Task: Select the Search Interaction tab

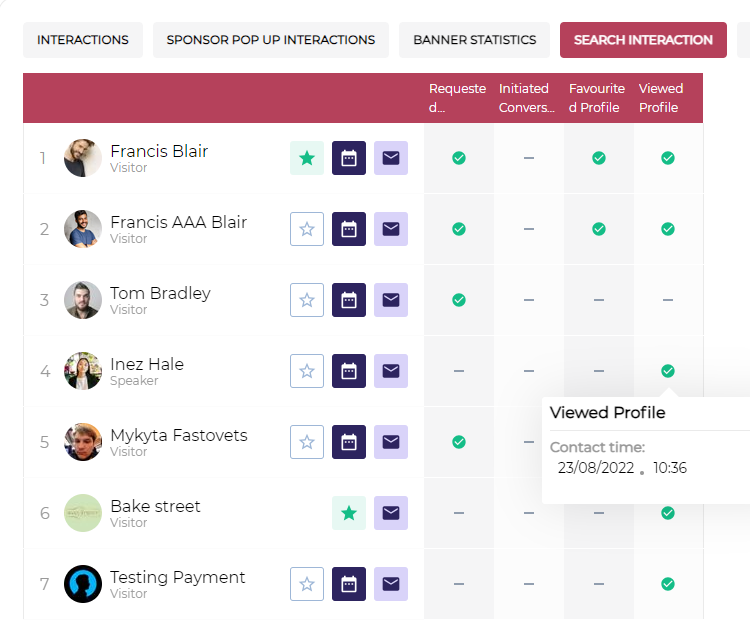Action: 643,40
